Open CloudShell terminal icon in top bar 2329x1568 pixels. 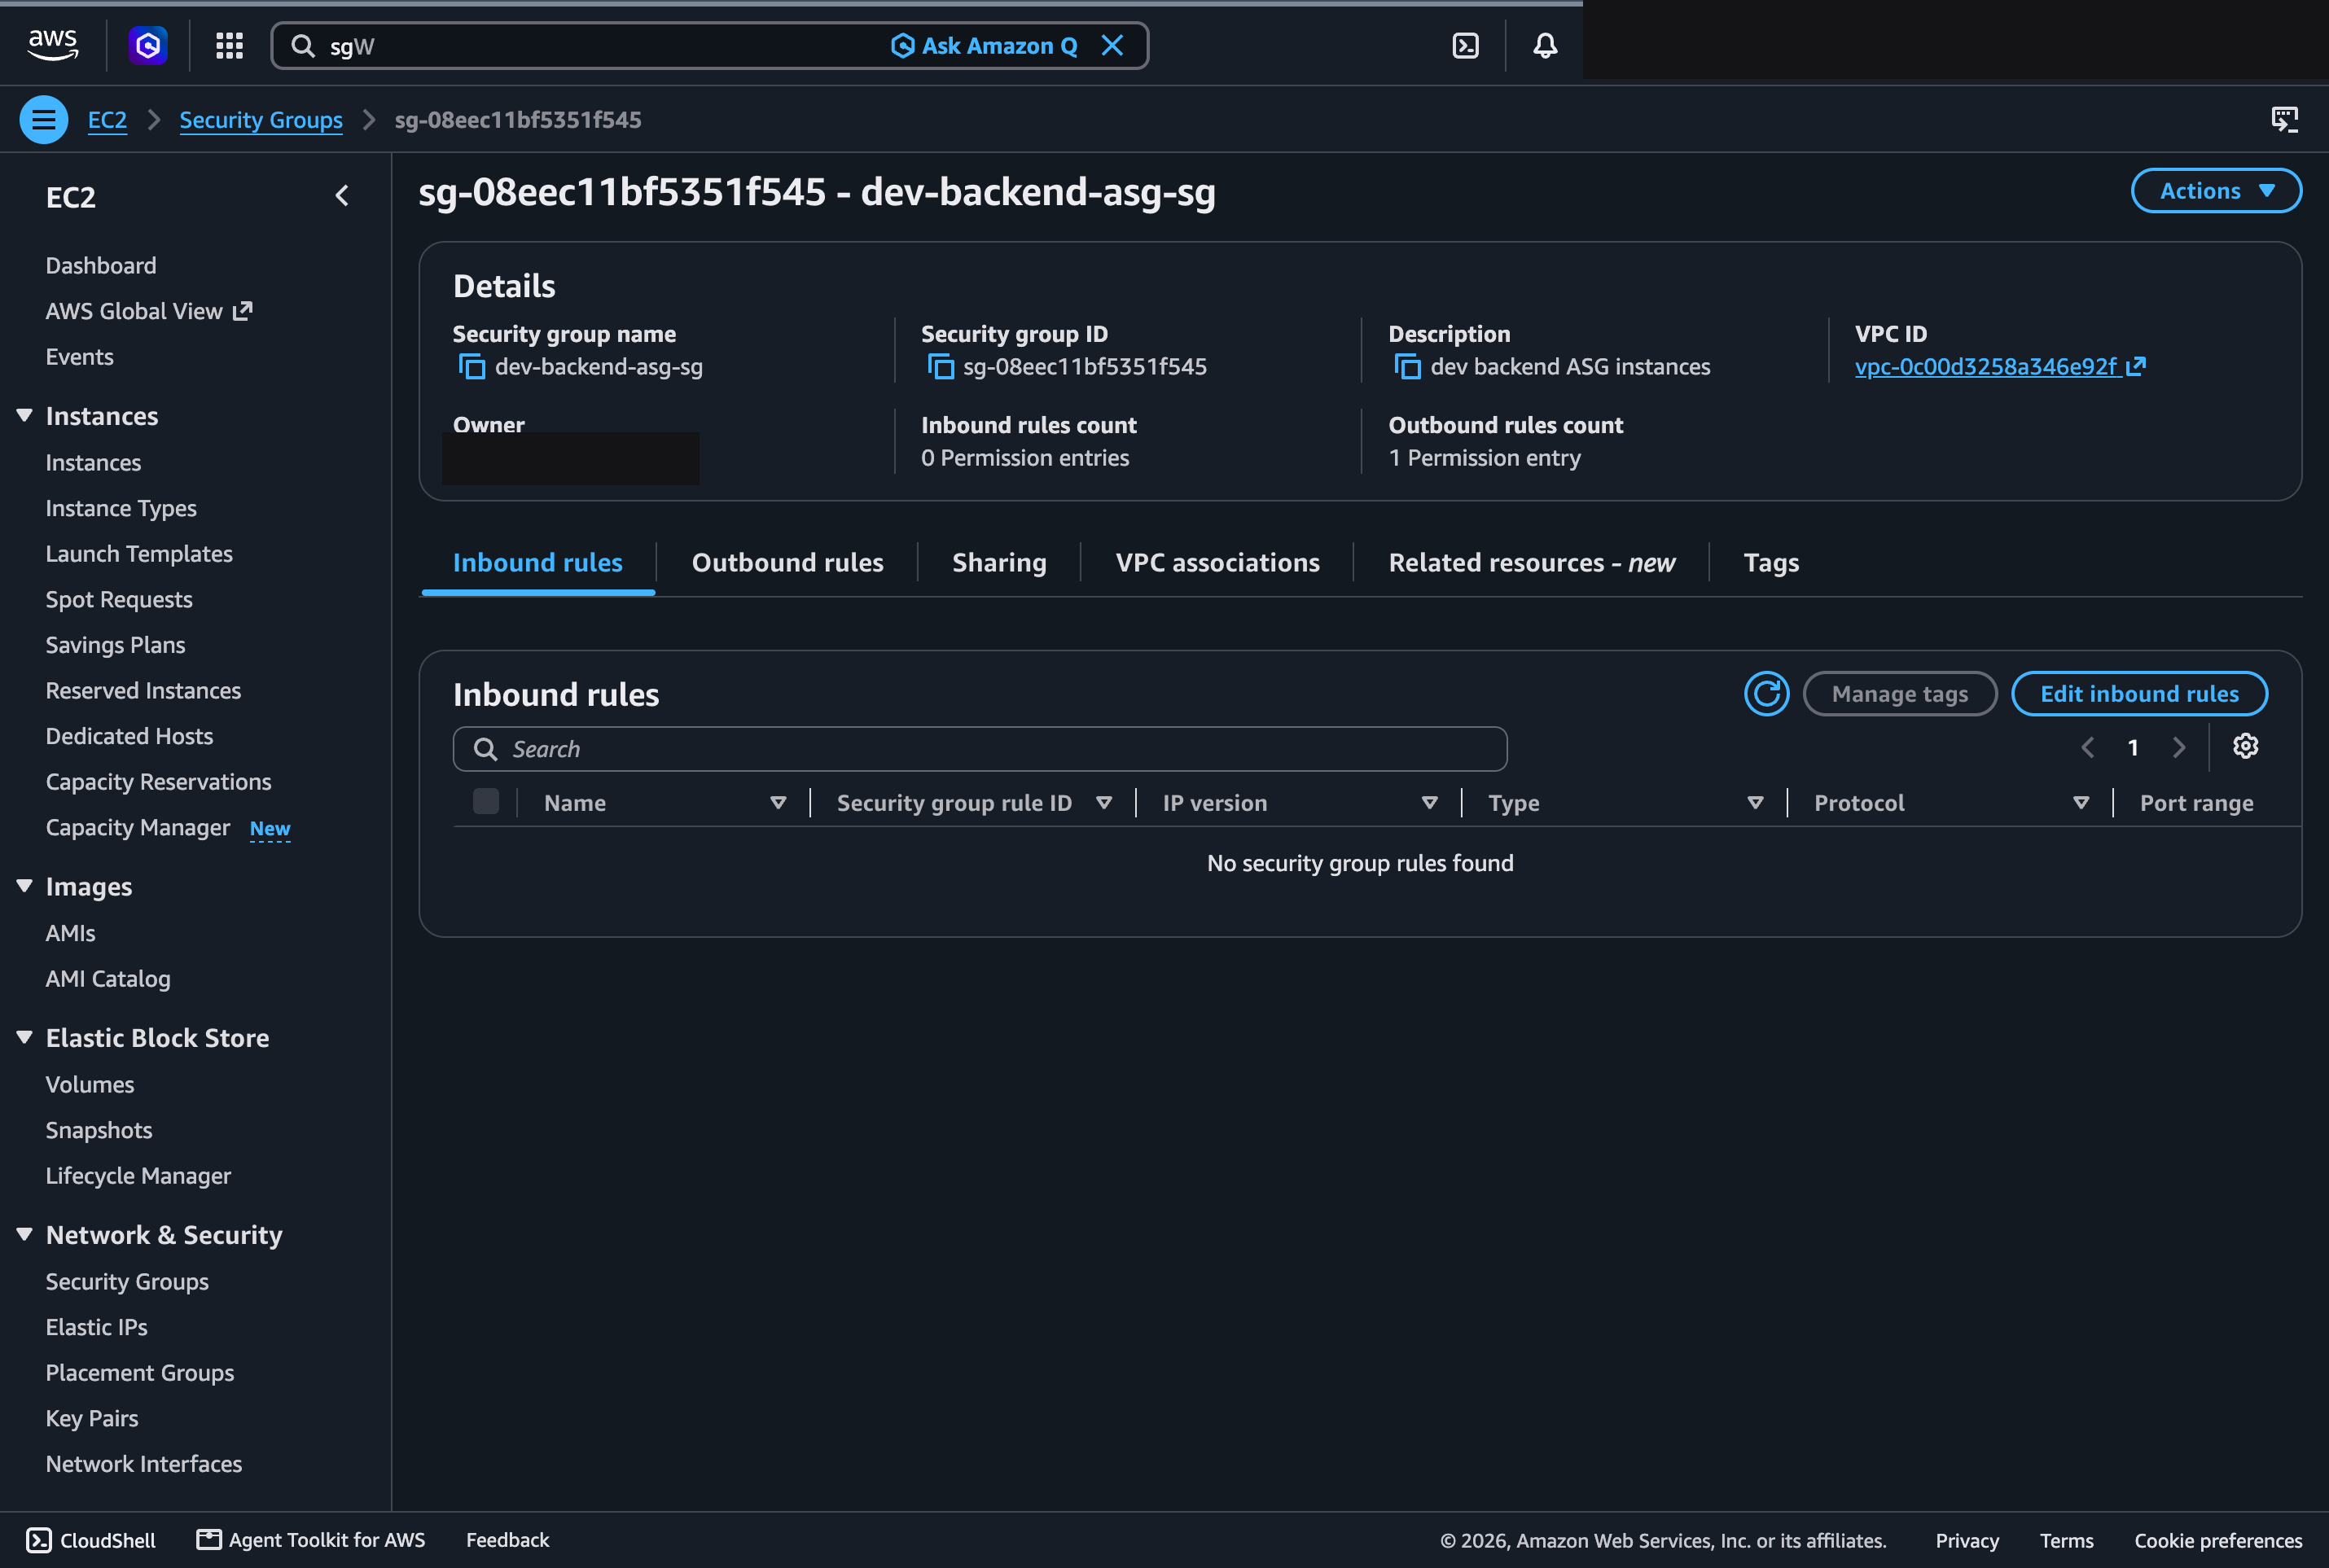(1465, 45)
